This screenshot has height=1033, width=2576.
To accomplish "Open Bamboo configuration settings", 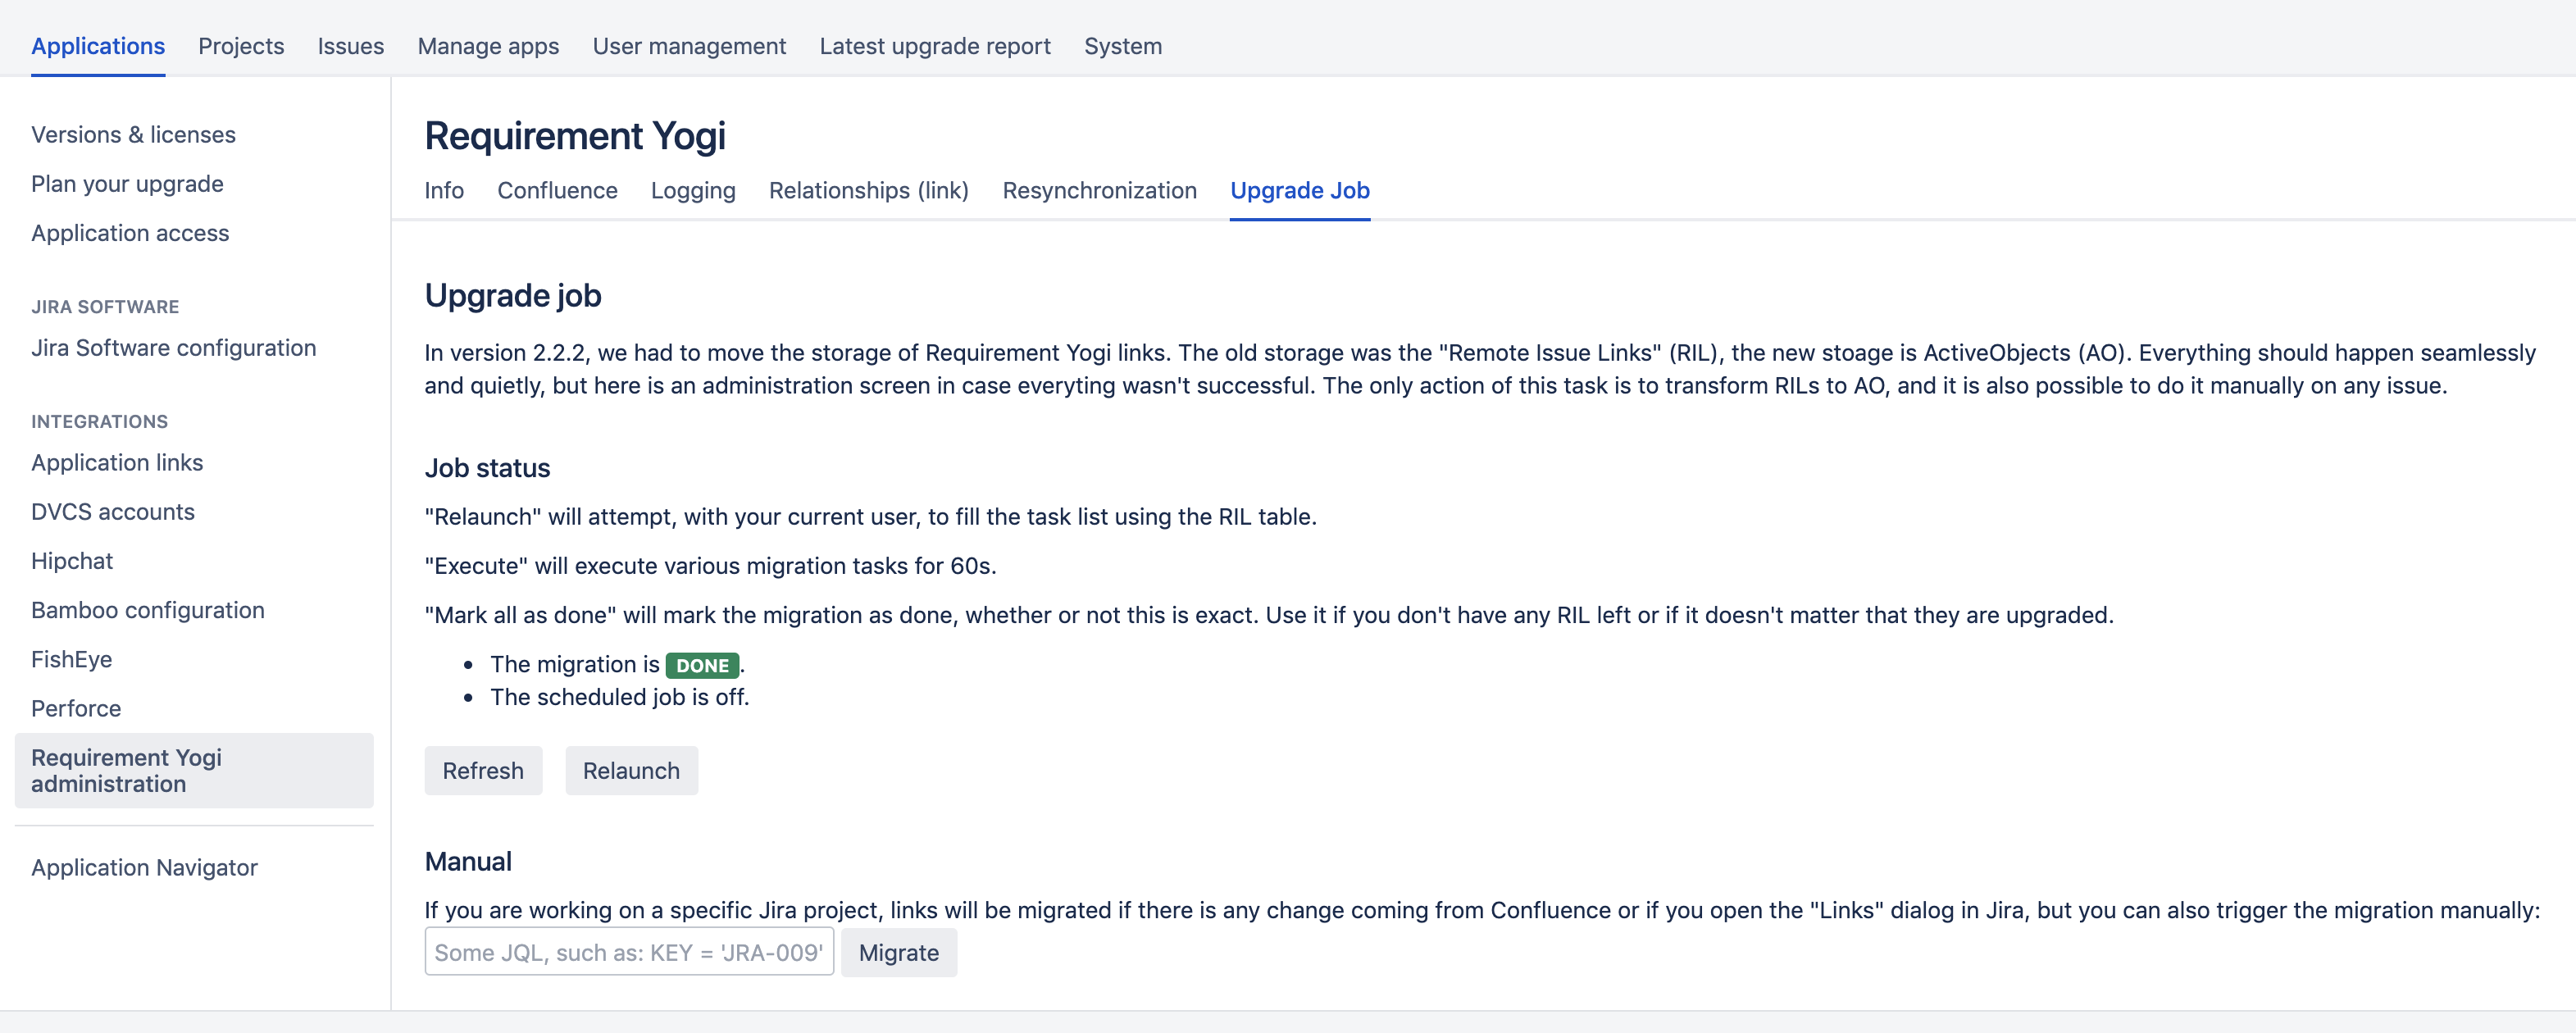I will coord(147,609).
